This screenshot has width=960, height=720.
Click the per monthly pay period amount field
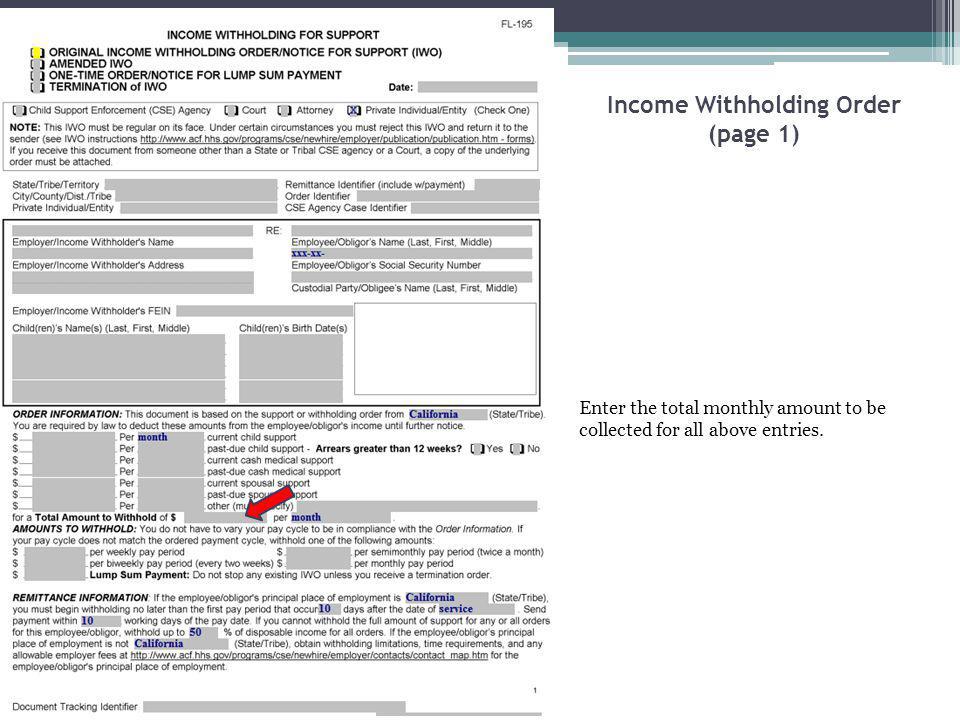click(318, 564)
